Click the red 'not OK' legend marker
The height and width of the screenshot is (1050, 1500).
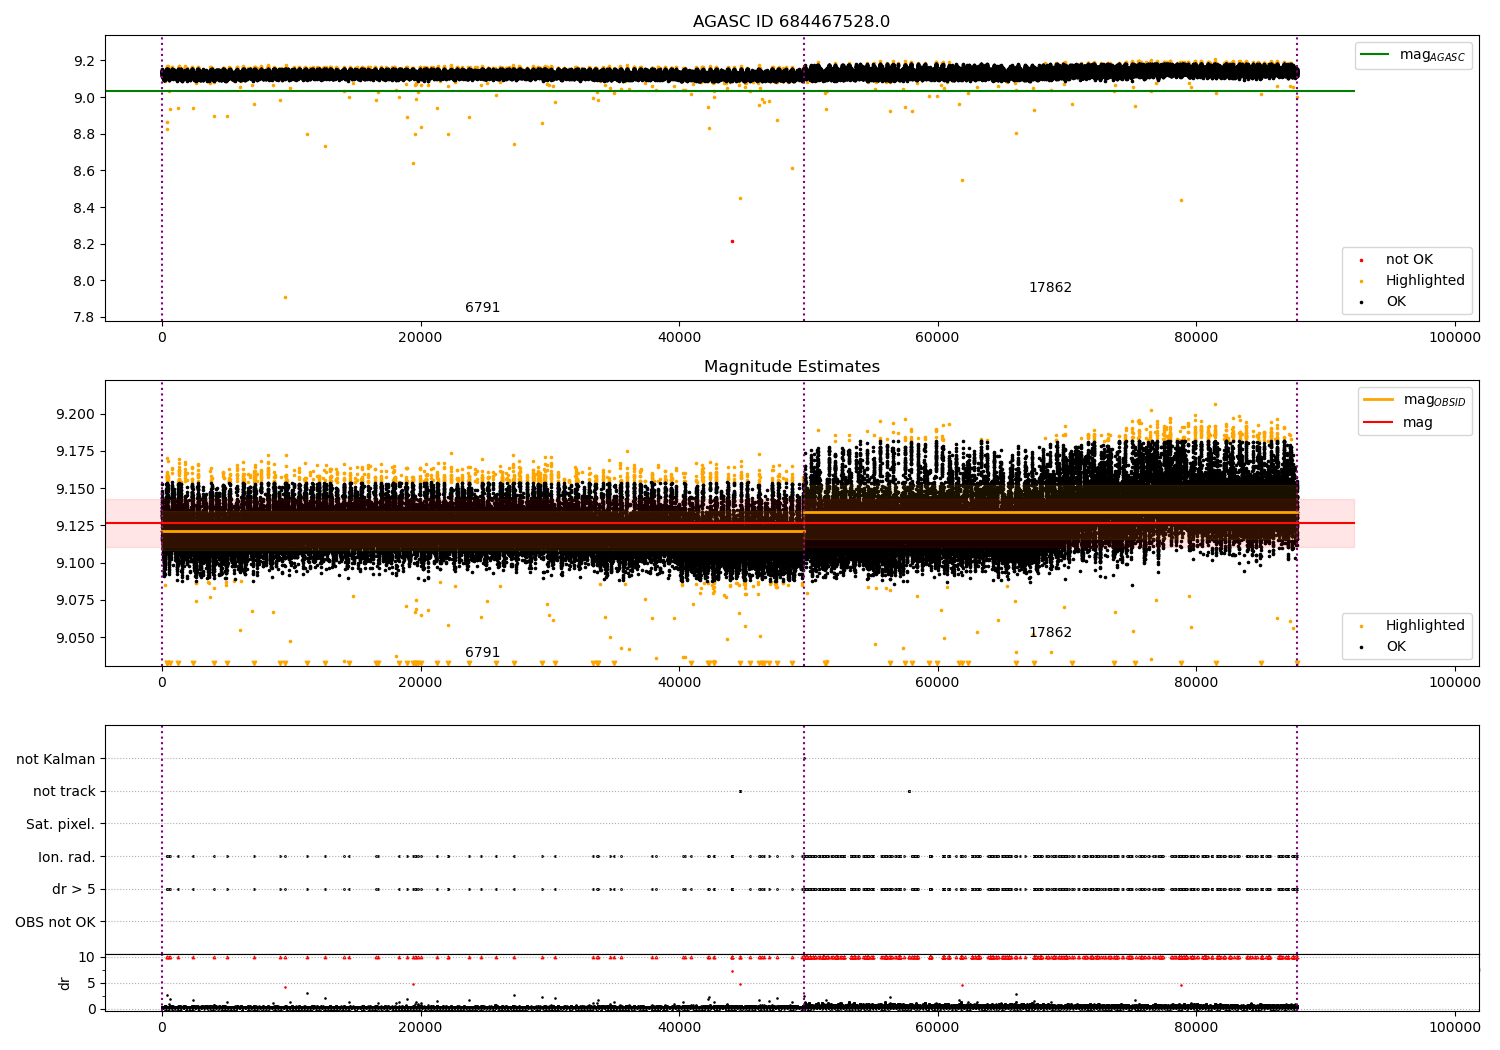tap(1361, 260)
